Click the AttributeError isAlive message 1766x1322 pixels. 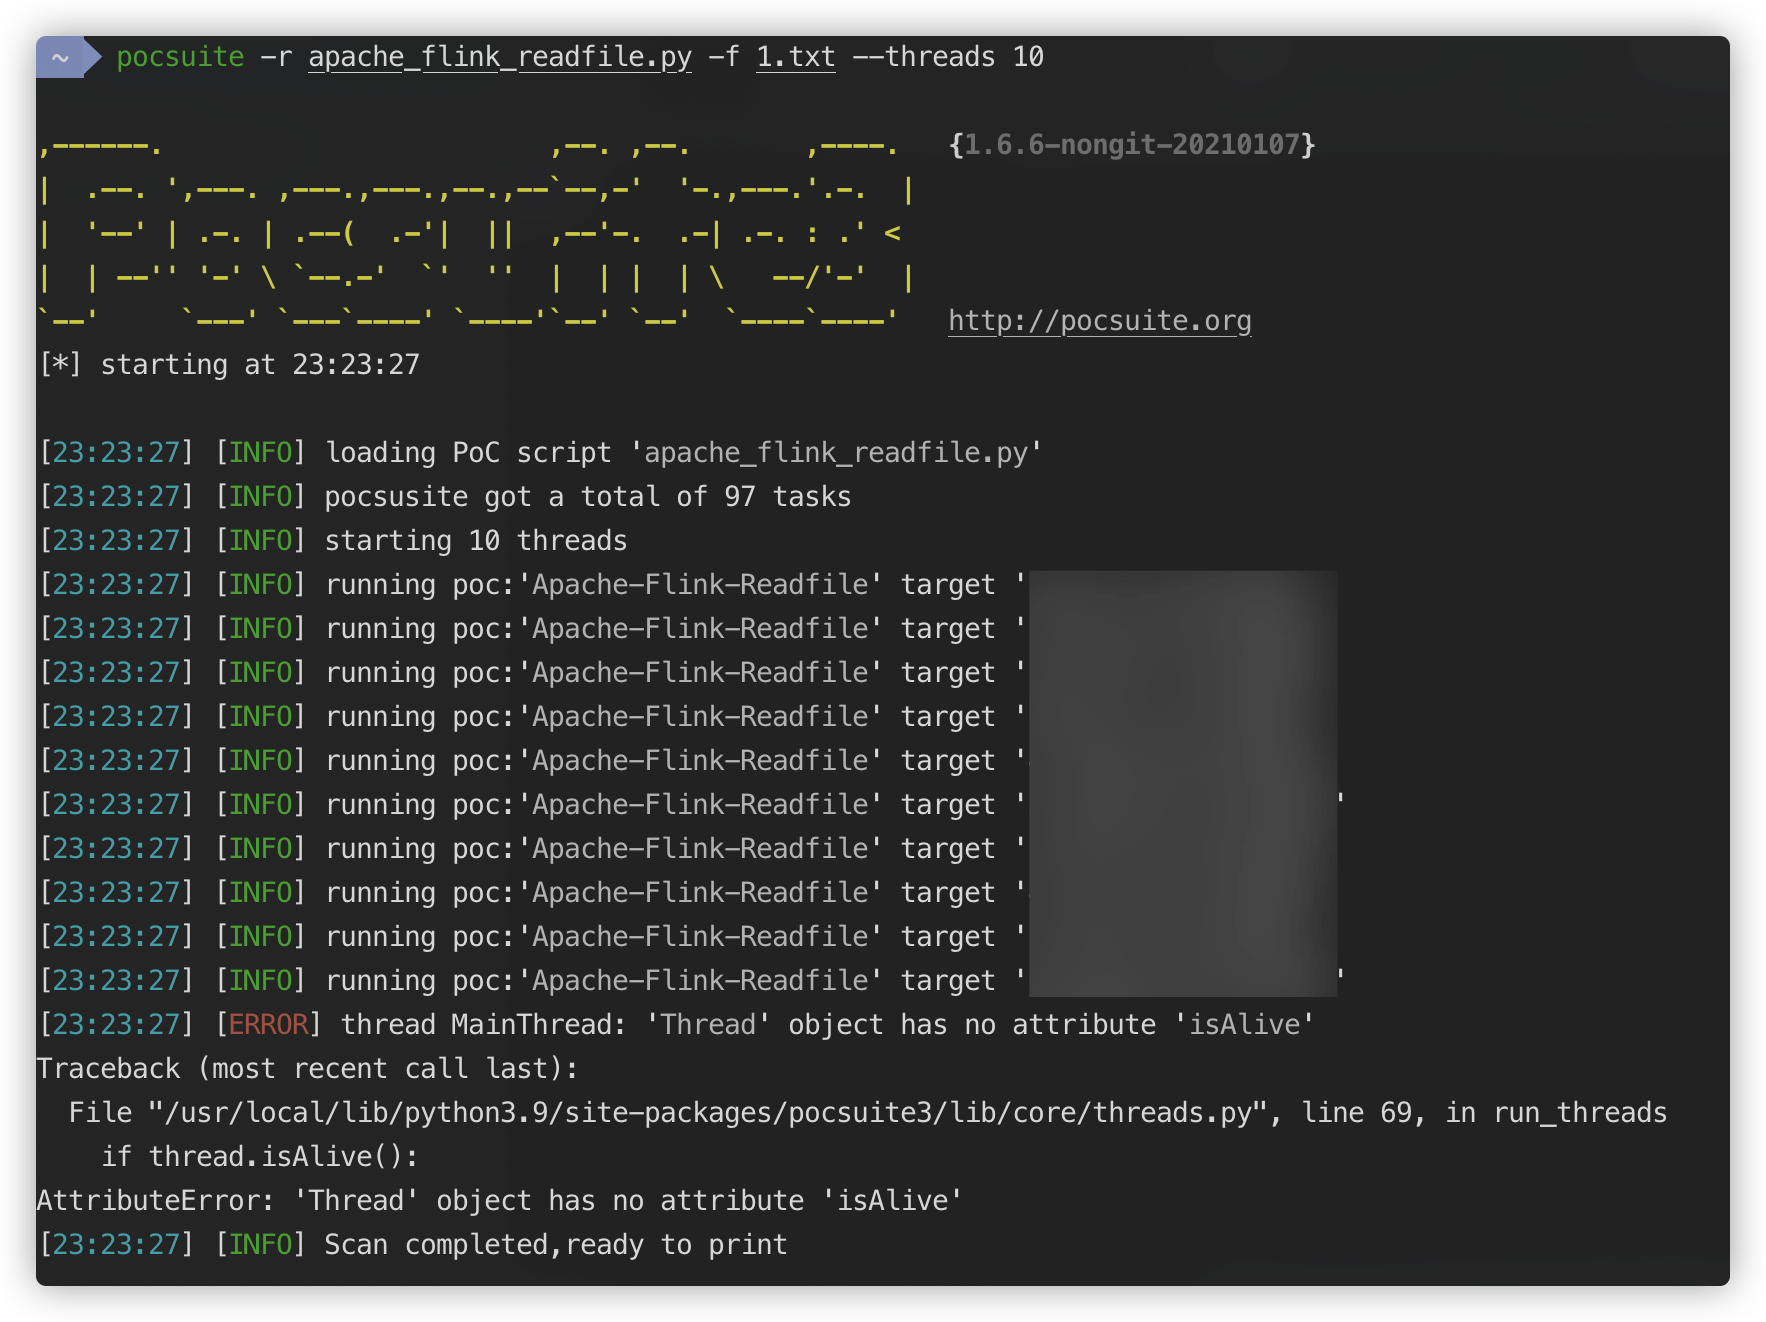[500, 1199]
